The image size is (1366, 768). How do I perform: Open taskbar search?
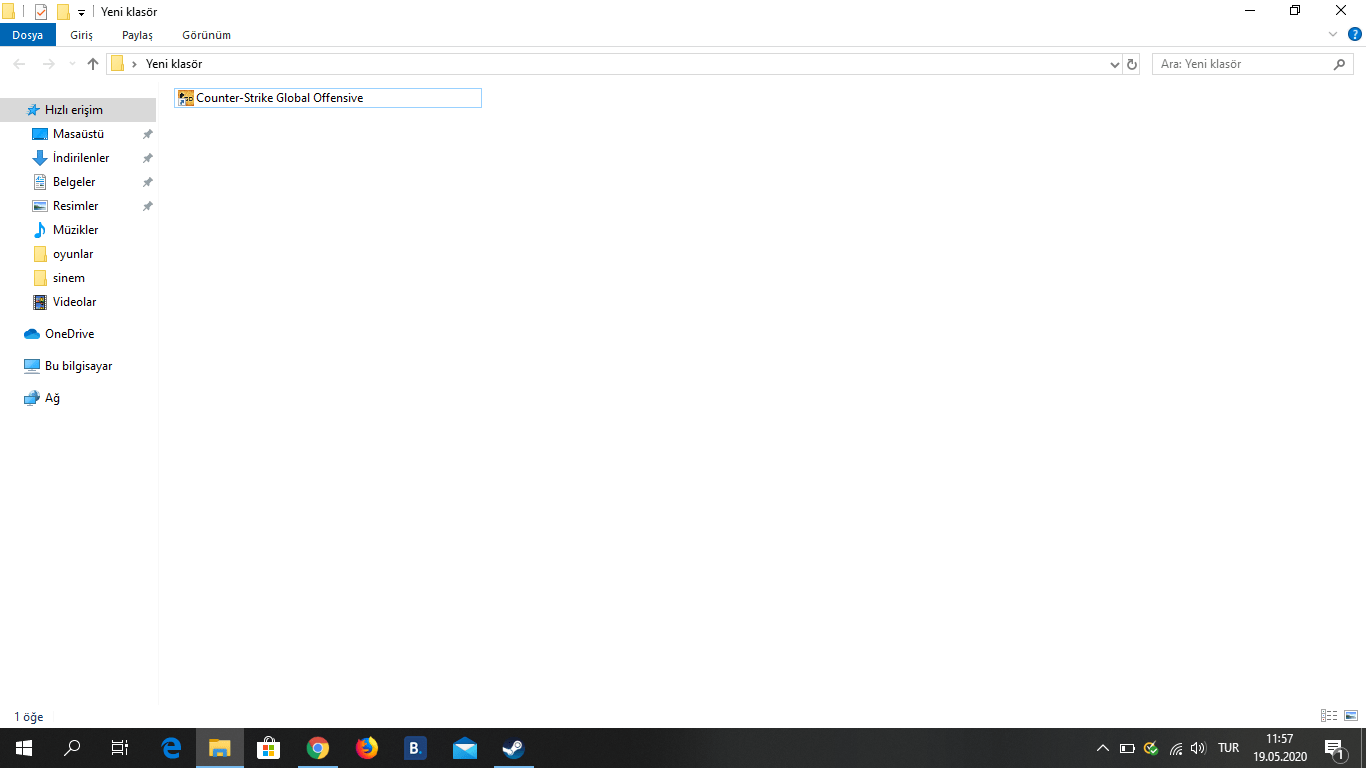pos(72,748)
